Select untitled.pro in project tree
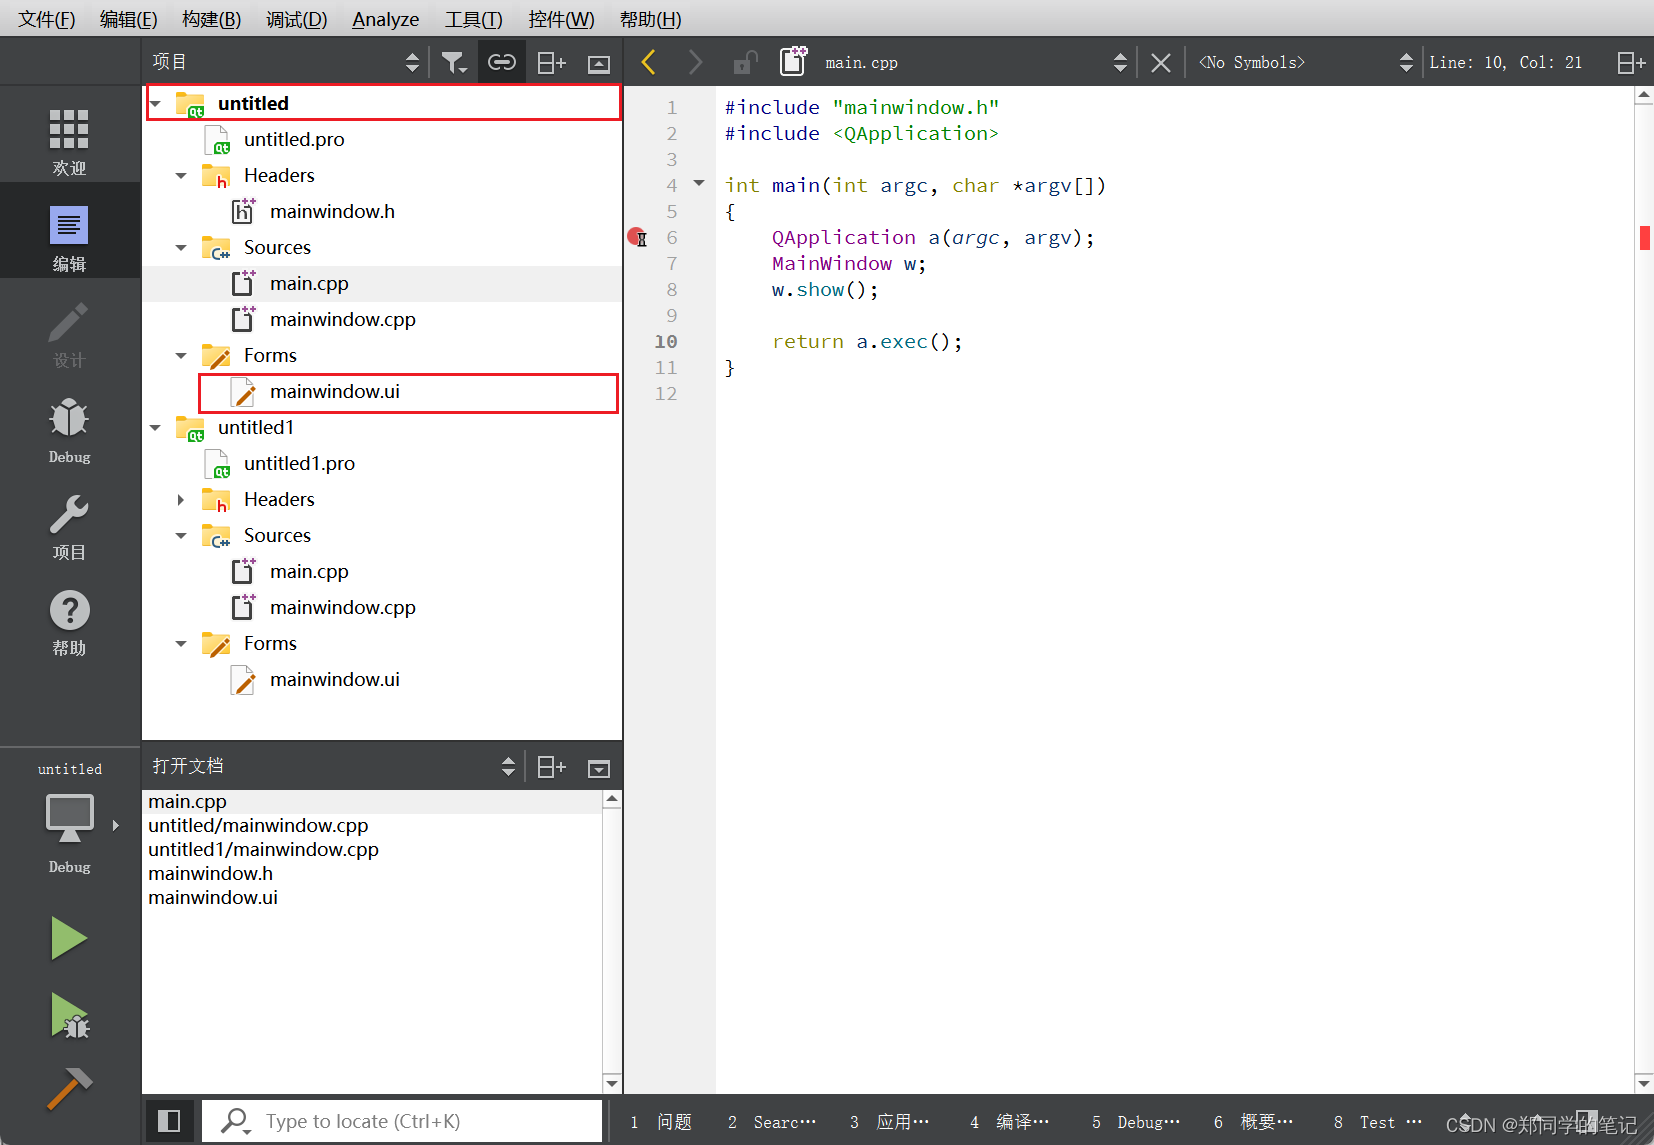 pyautogui.click(x=294, y=139)
